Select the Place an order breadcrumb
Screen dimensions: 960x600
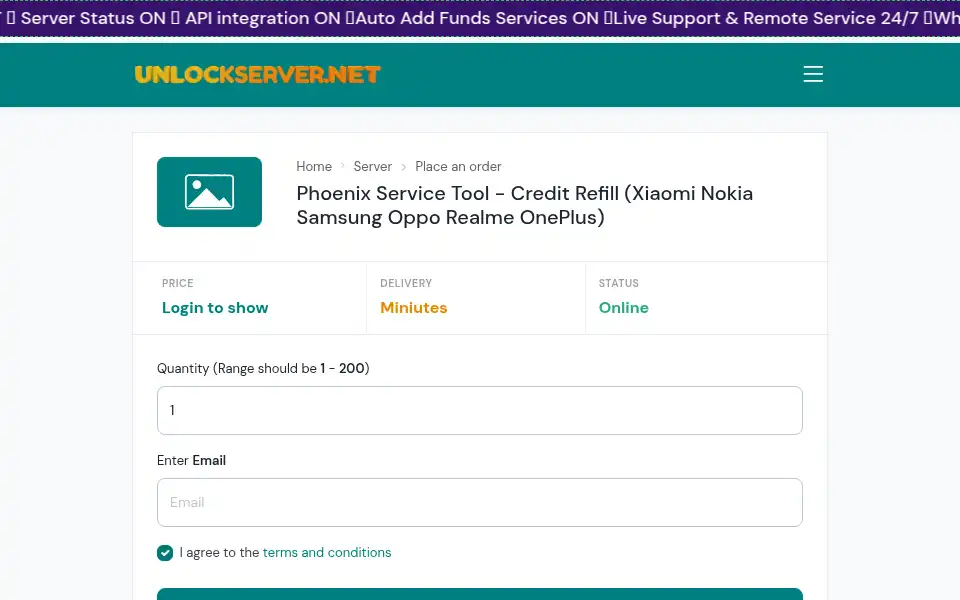[x=458, y=167]
